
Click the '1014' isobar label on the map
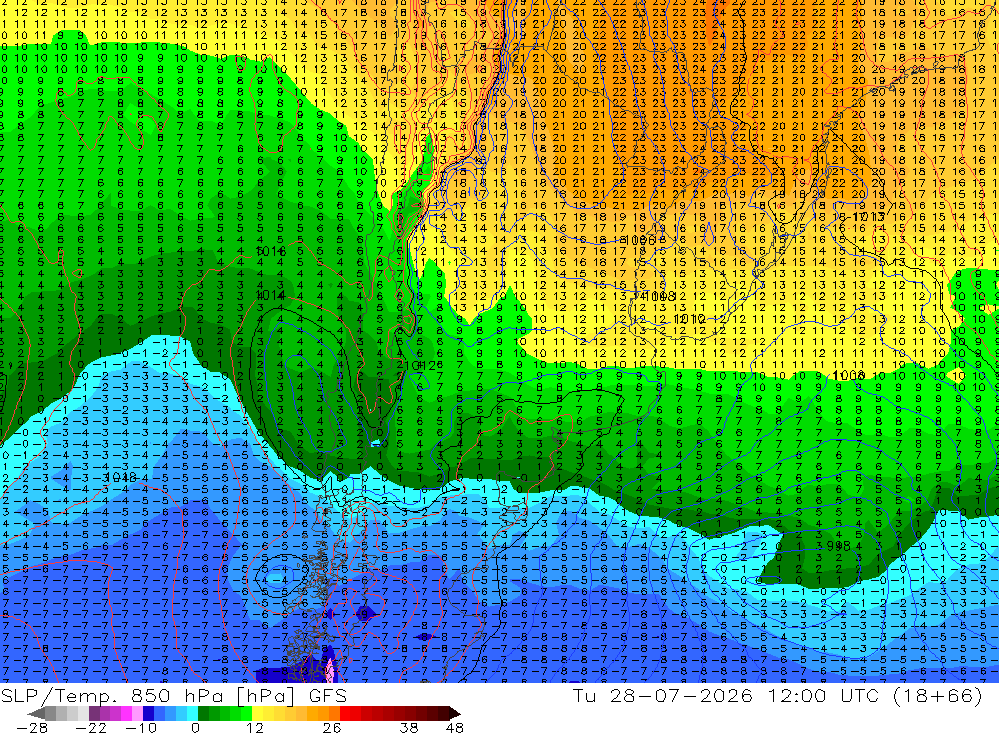click(x=270, y=295)
